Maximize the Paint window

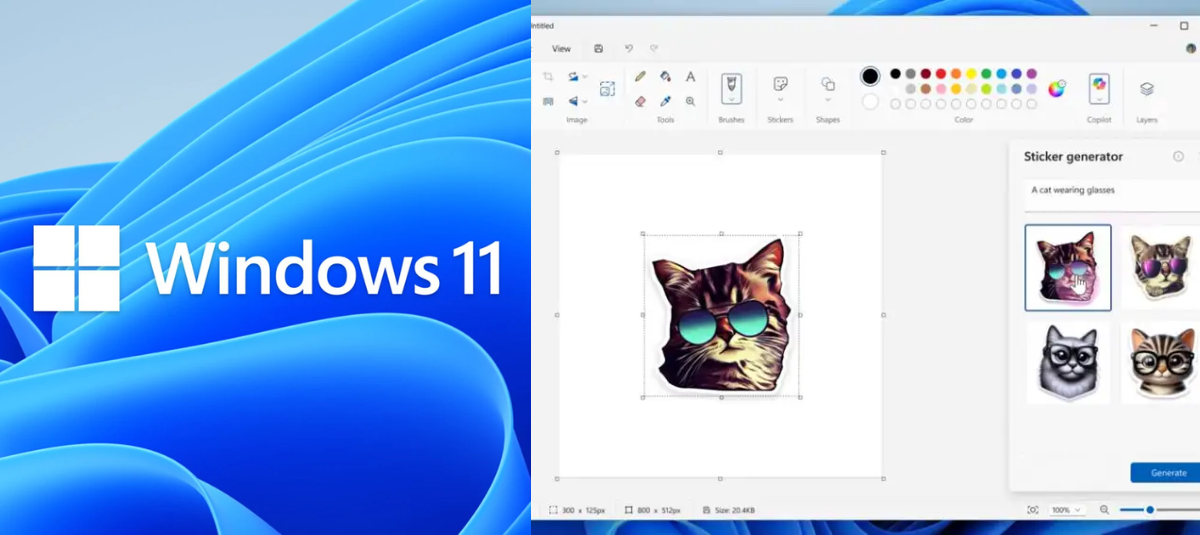1184,26
